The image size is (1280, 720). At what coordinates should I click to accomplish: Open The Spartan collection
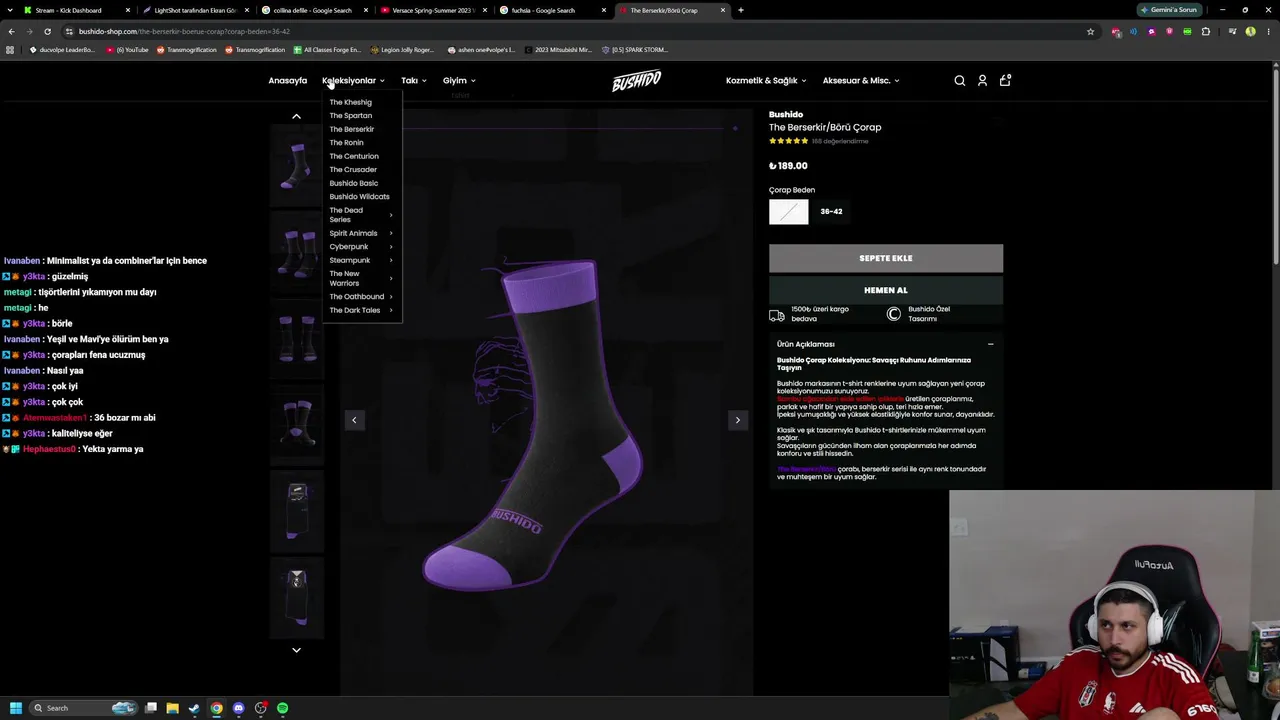pos(350,115)
